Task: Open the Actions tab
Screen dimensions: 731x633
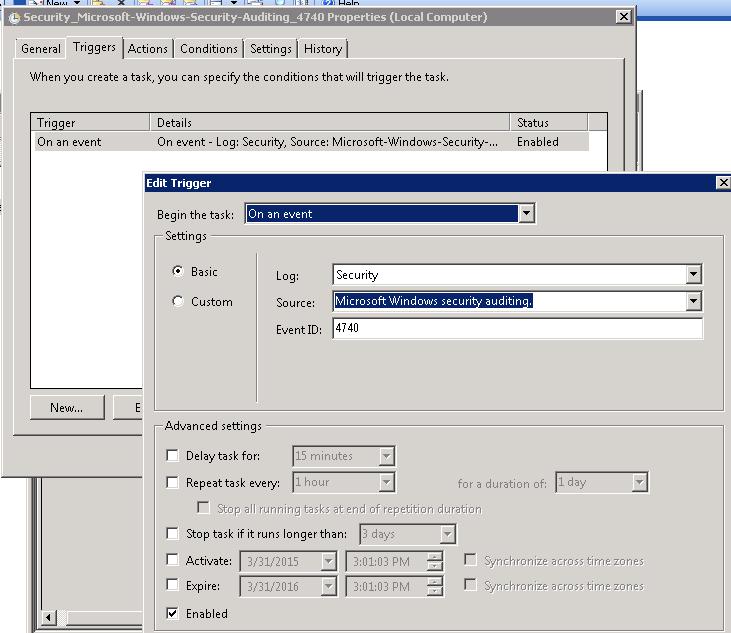Action: pos(148,48)
